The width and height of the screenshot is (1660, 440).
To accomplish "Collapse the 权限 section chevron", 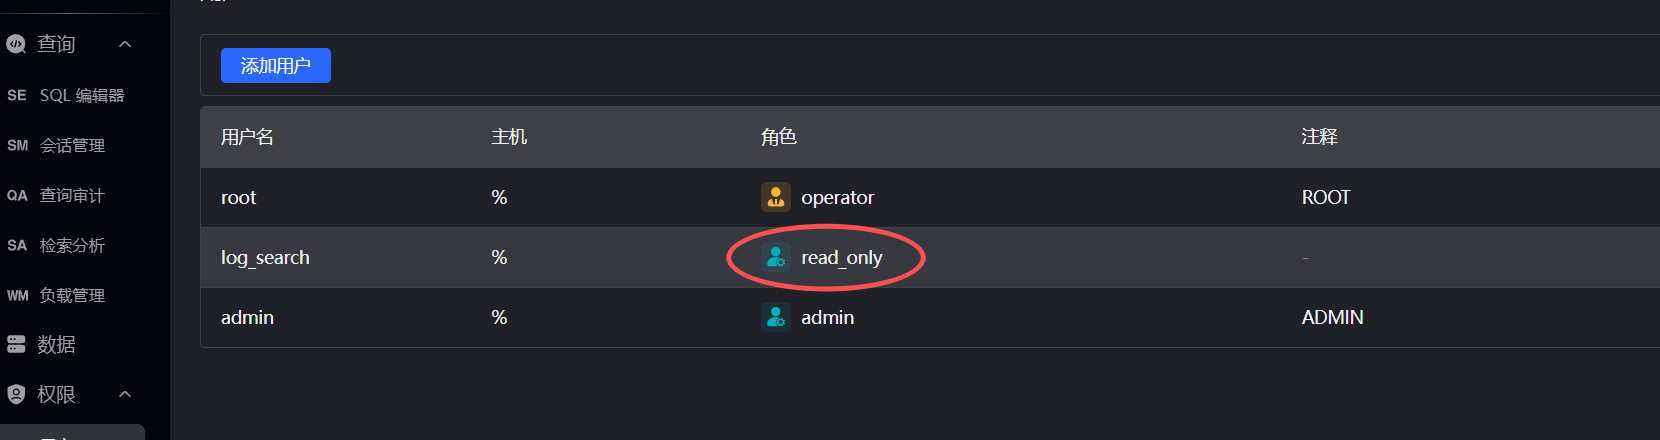I will coord(125,394).
